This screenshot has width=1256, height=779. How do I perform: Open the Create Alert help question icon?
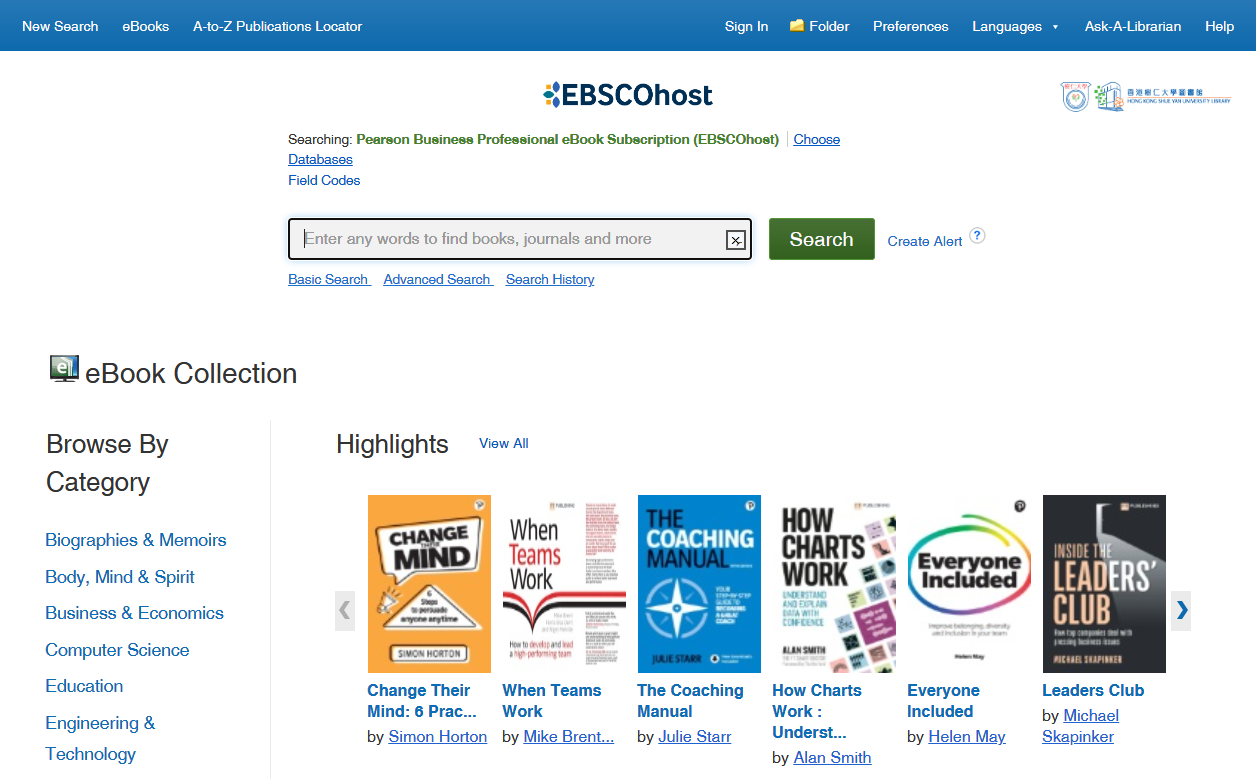977,236
